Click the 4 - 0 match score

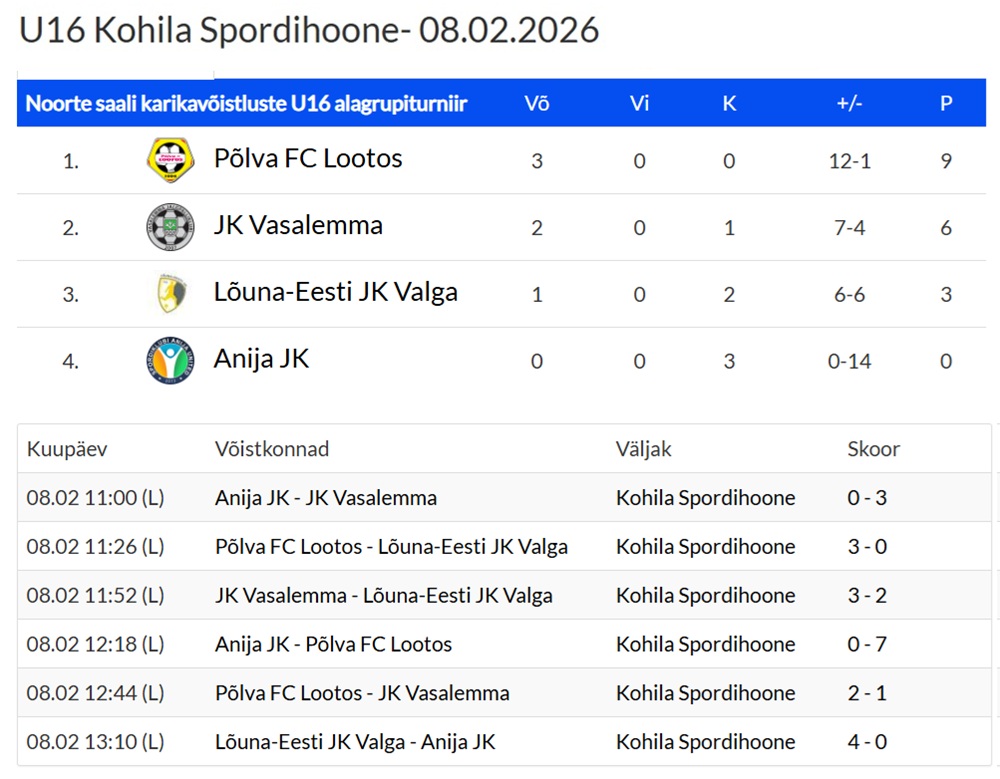click(867, 742)
